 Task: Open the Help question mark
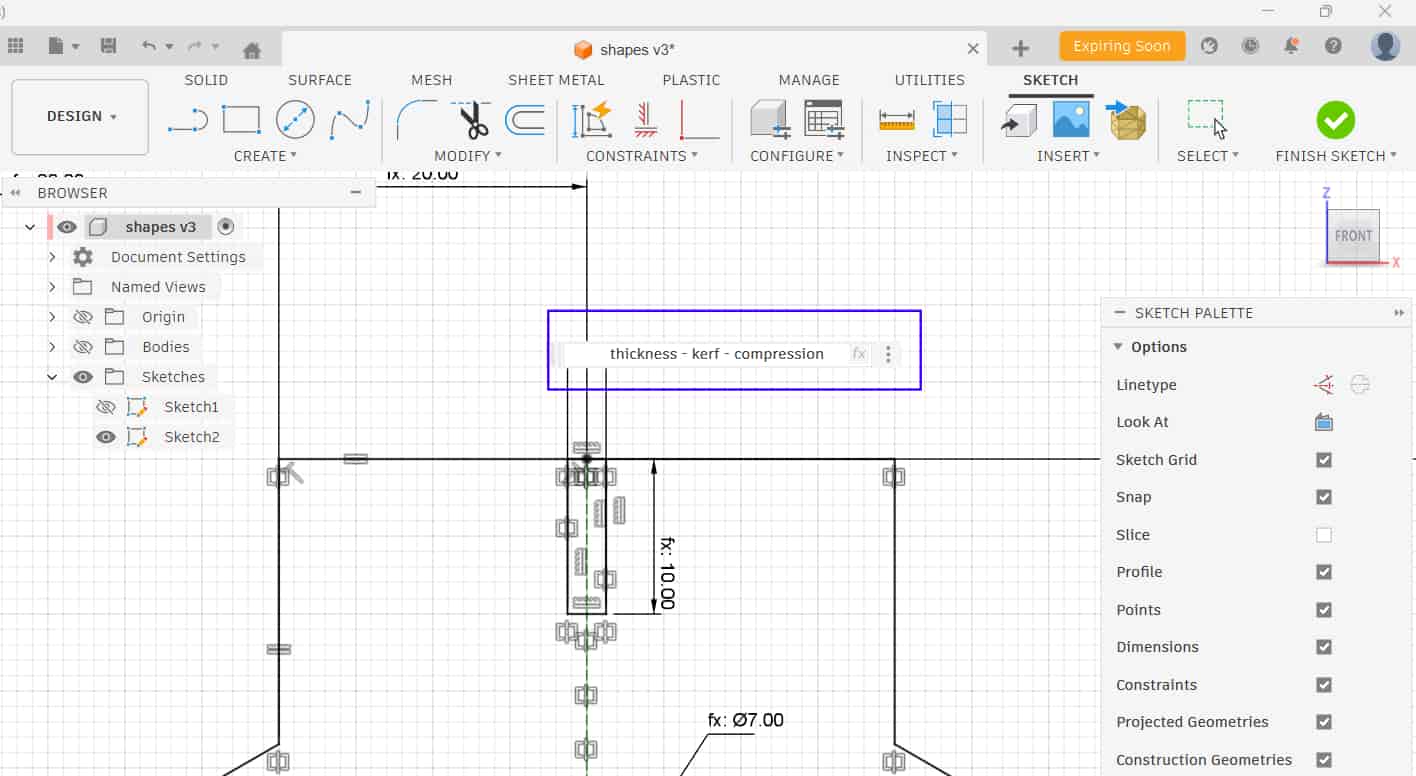point(1333,46)
